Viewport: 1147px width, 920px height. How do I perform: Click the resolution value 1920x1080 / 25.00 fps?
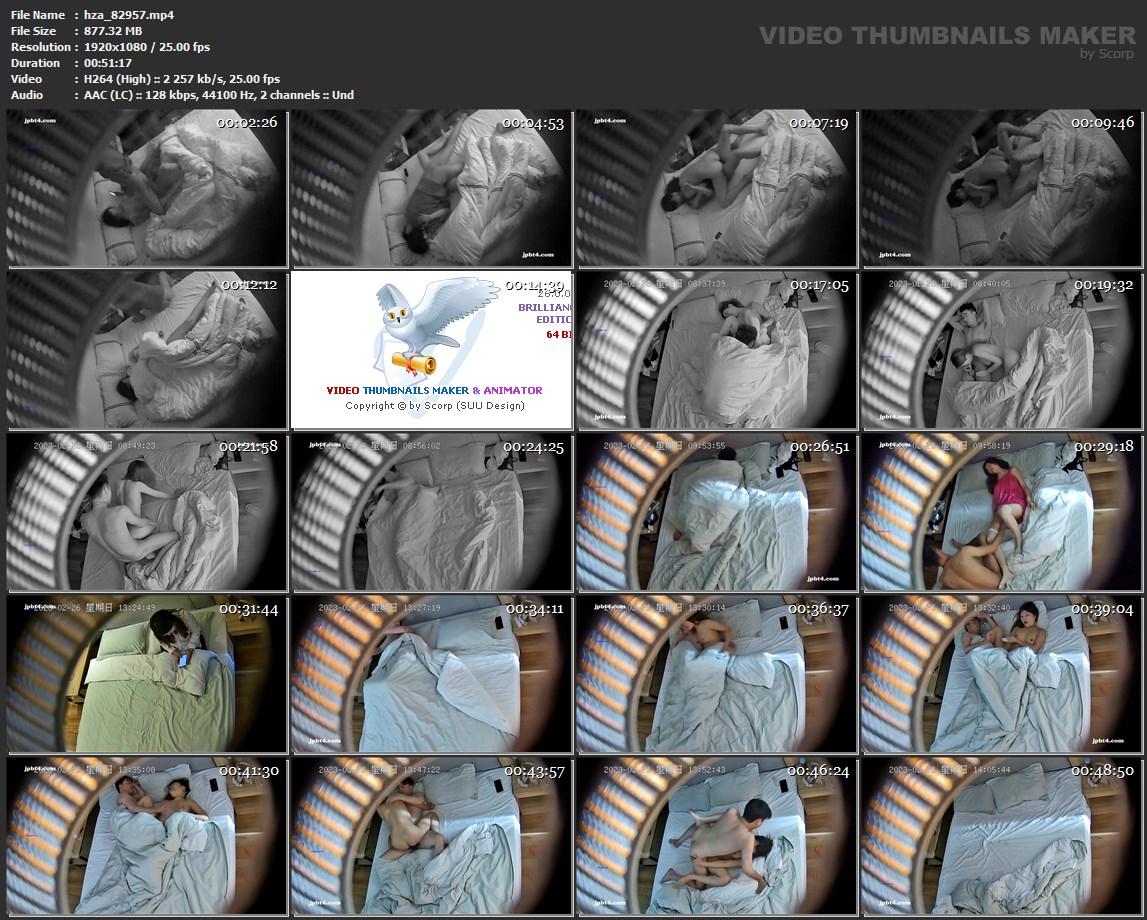(147, 47)
